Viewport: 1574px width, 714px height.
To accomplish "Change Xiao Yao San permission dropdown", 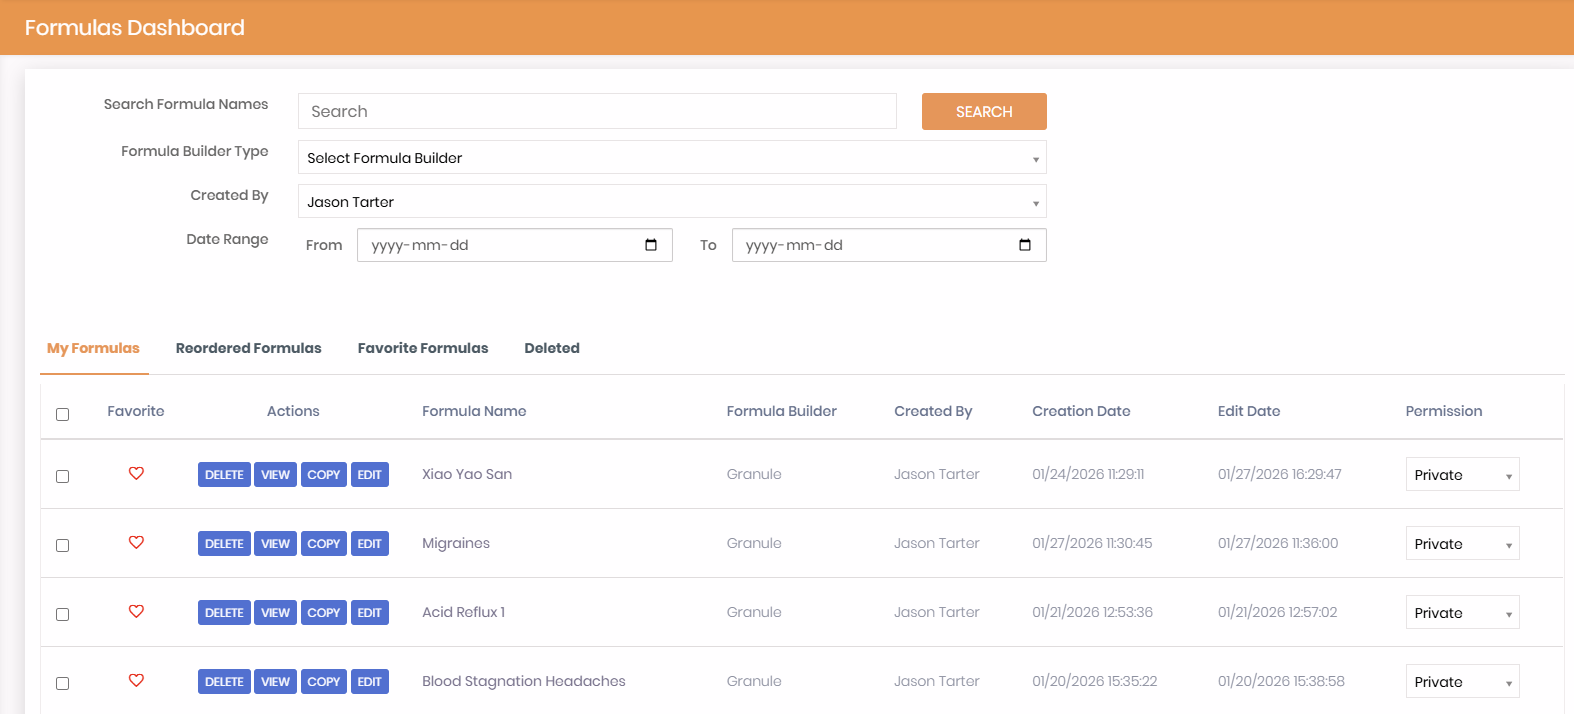I will tap(1462, 475).
